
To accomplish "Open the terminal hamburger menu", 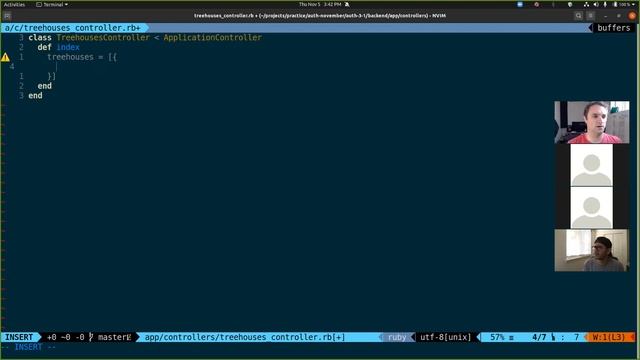I will pyautogui.click(x=591, y=16).
